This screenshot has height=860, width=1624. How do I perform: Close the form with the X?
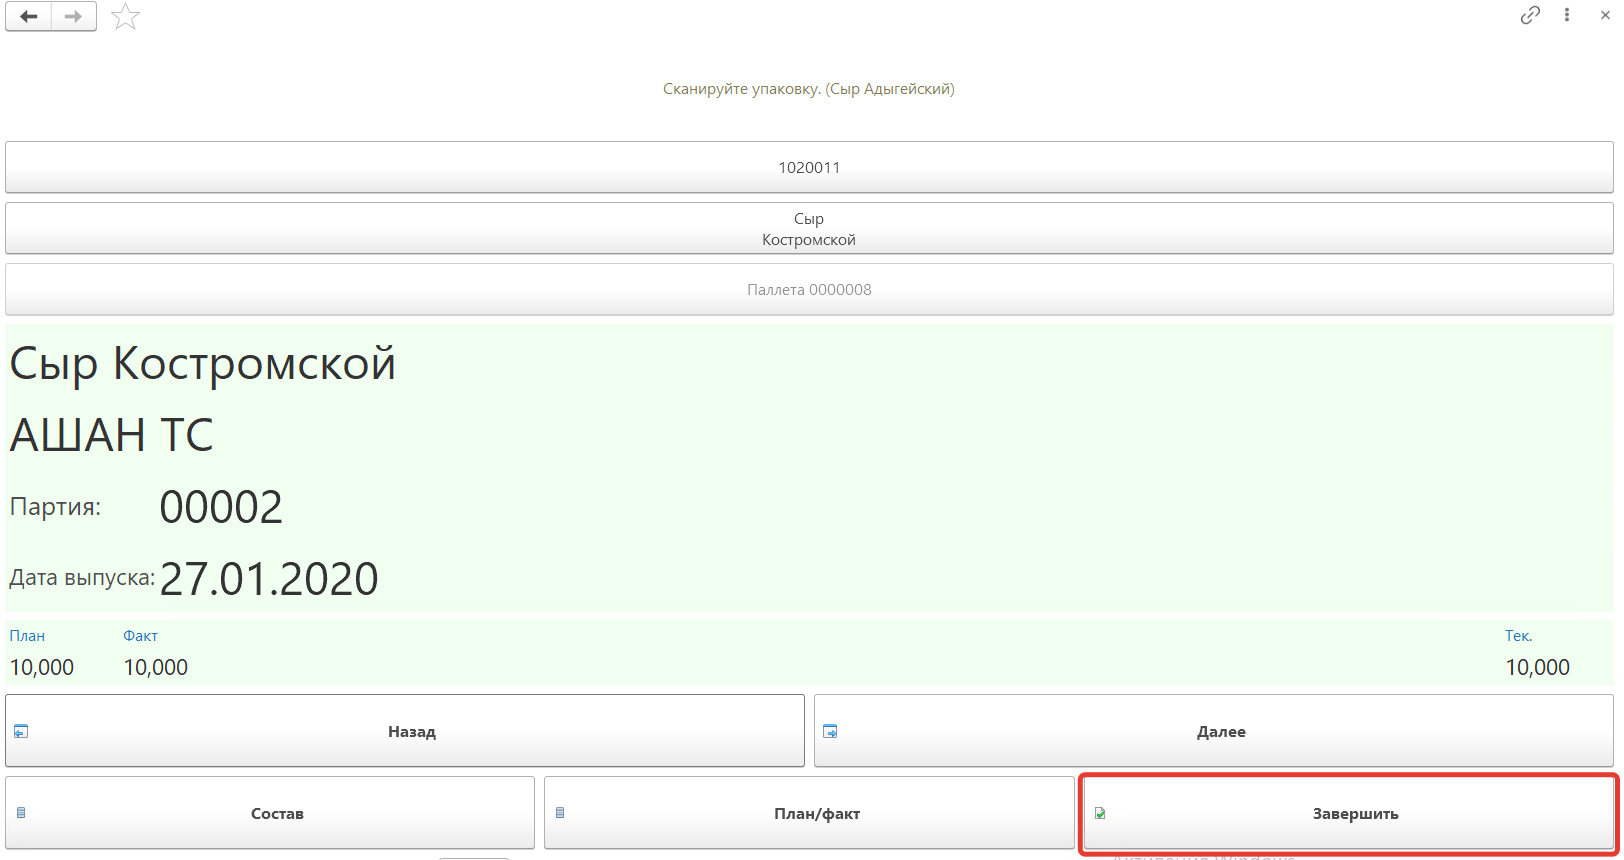click(1605, 15)
